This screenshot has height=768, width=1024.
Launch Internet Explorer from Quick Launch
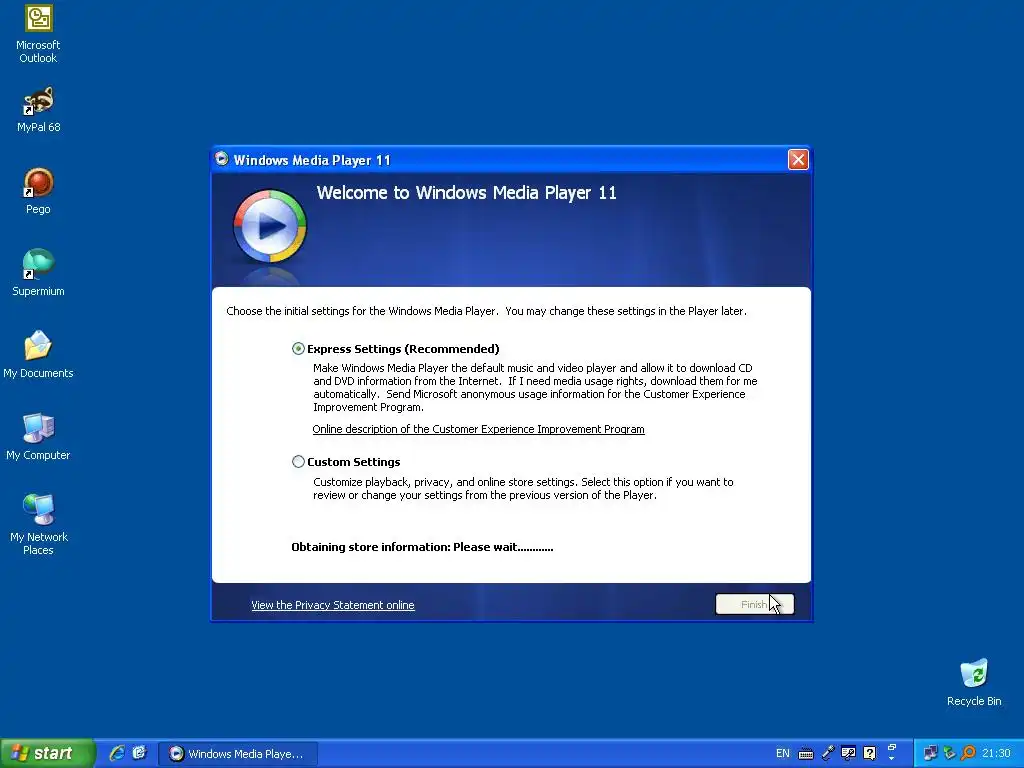click(117, 753)
